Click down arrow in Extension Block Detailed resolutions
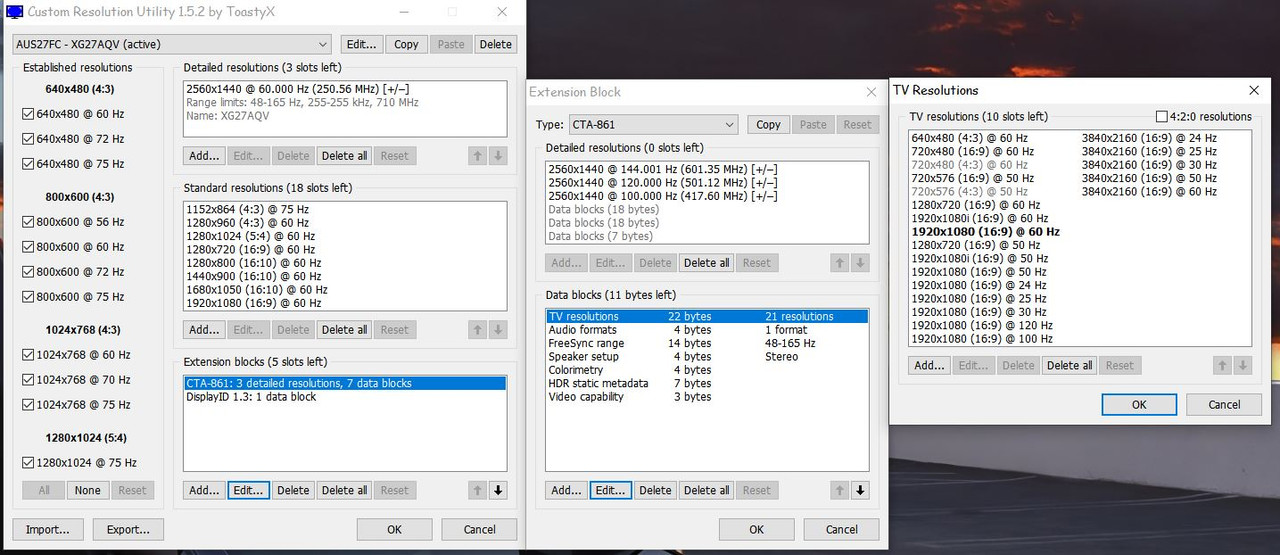Screen dimensions: 1280x555 click(x=861, y=263)
